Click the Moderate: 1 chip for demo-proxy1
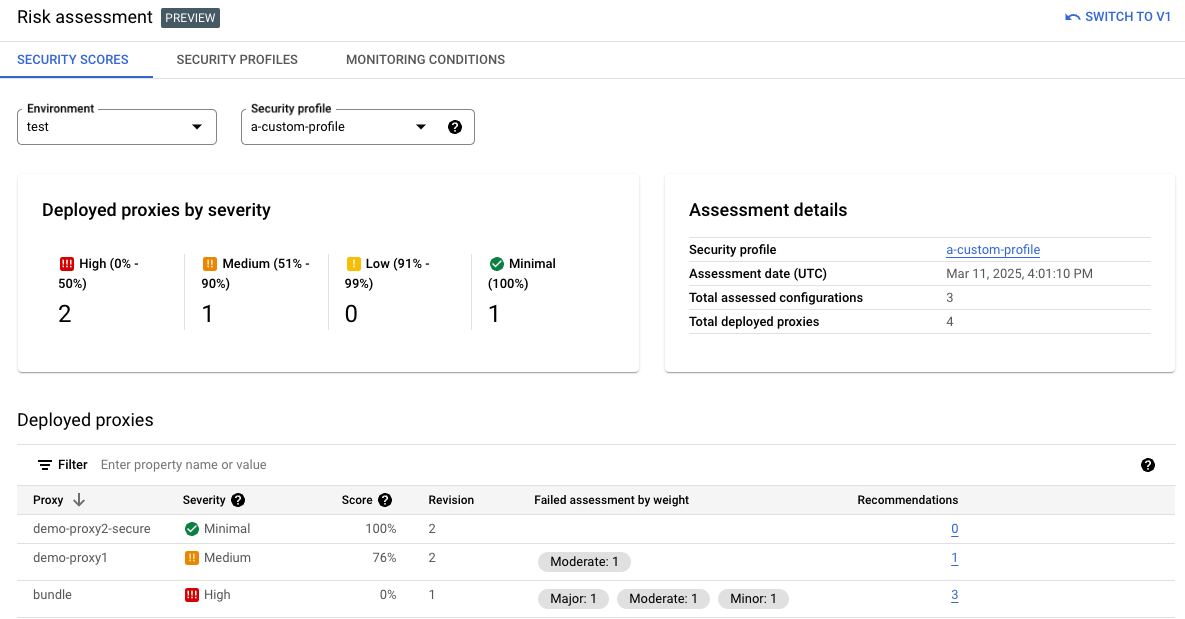This screenshot has height=619, width=1185. 584,562
